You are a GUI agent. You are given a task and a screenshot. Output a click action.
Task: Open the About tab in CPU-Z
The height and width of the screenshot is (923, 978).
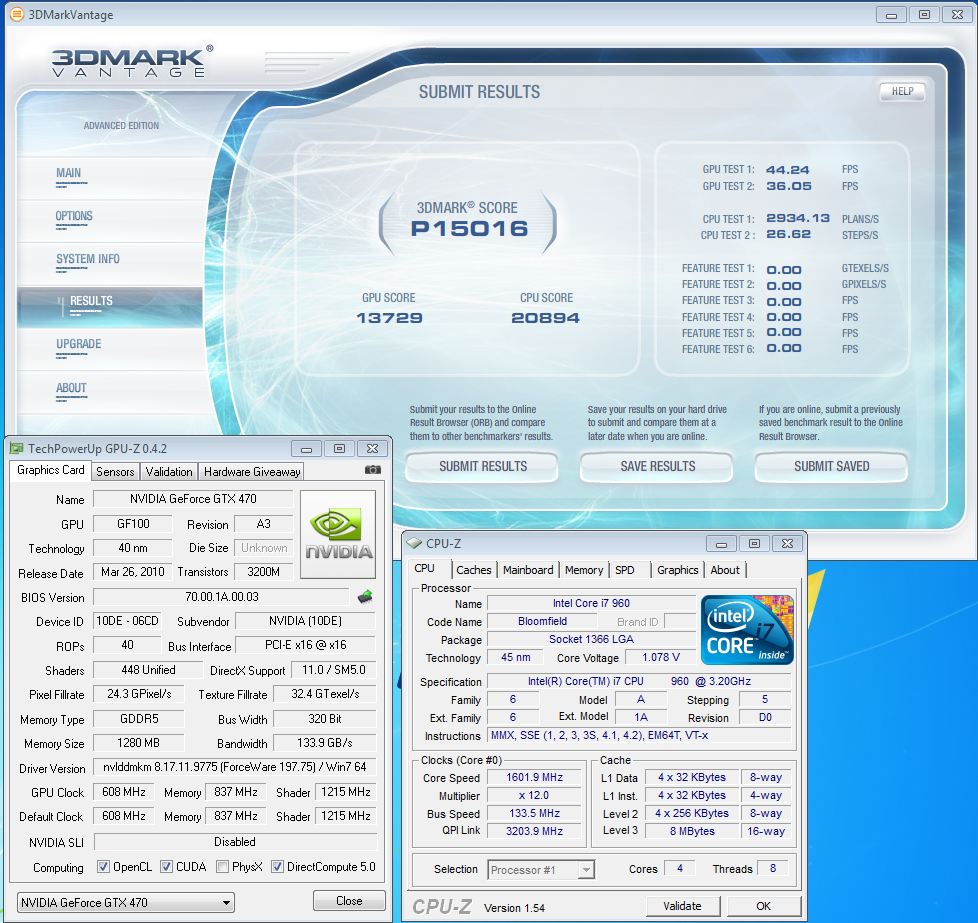click(725, 570)
